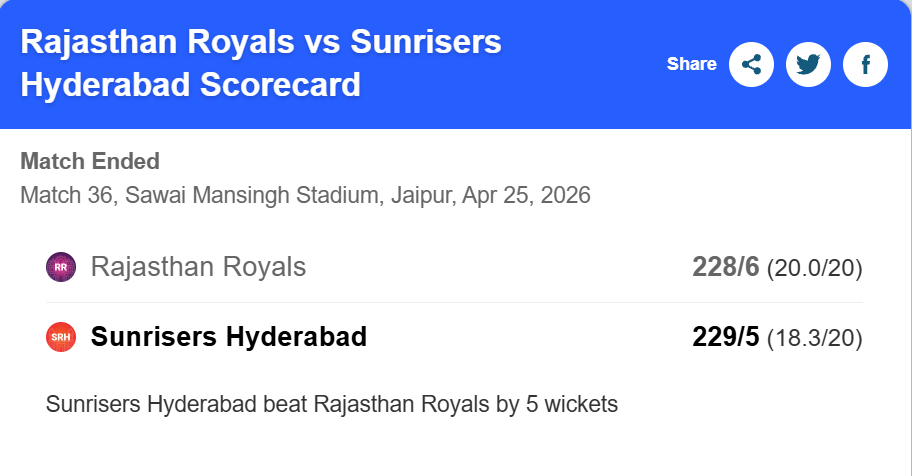Share the scorecard on Facebook
This screenshot has height=476, width=912.
[x=865, y=65]
